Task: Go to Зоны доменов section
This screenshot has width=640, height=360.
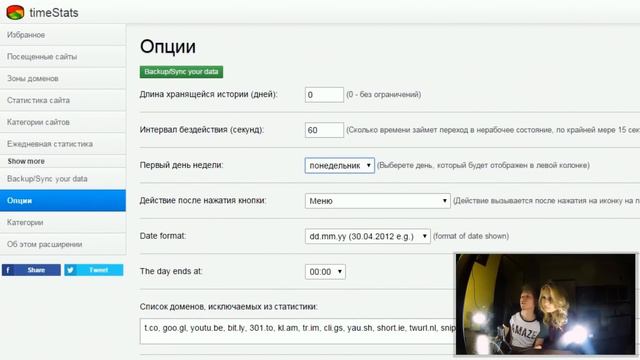Action: point(63,78)
